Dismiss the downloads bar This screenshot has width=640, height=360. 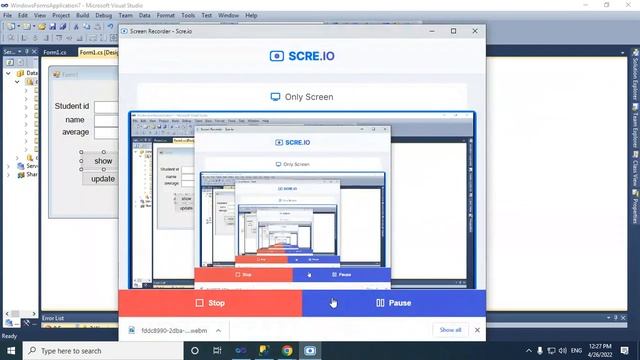coord(477,330)
